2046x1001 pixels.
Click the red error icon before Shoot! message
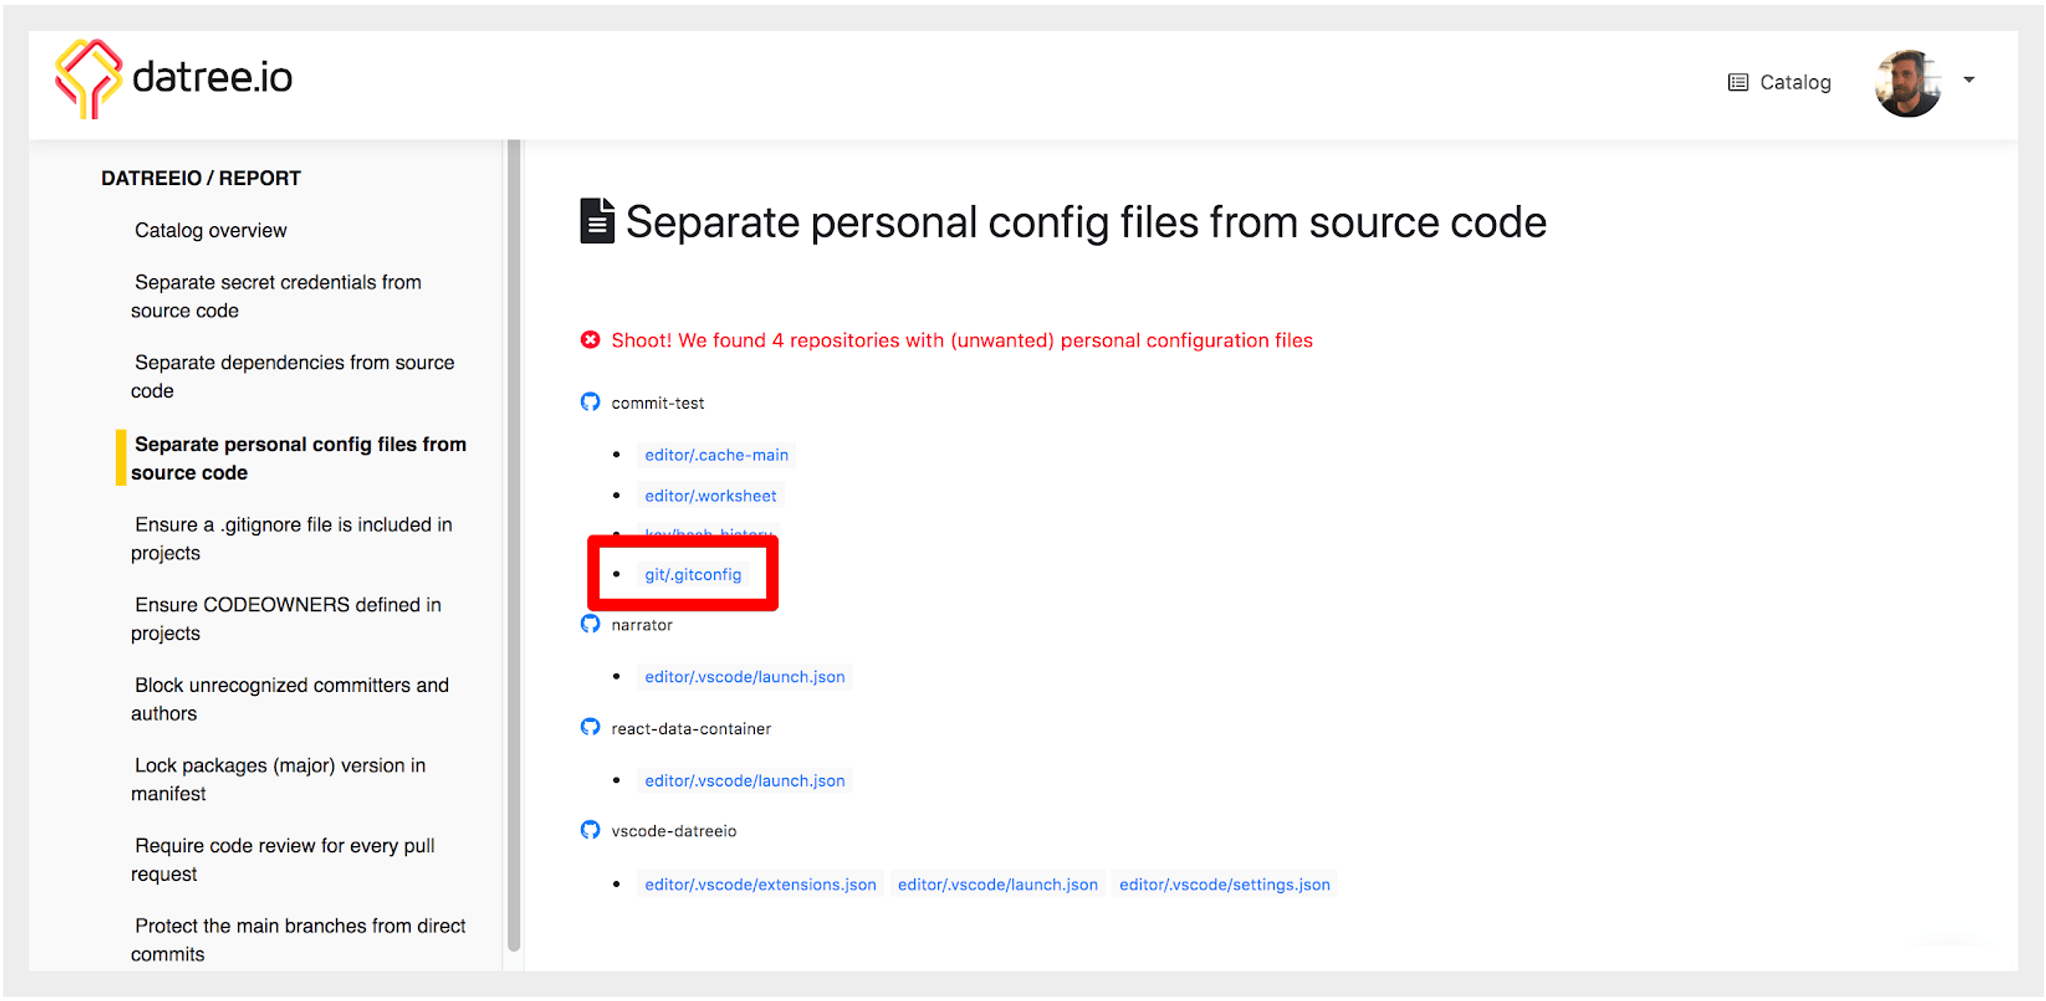pos(590,340)
